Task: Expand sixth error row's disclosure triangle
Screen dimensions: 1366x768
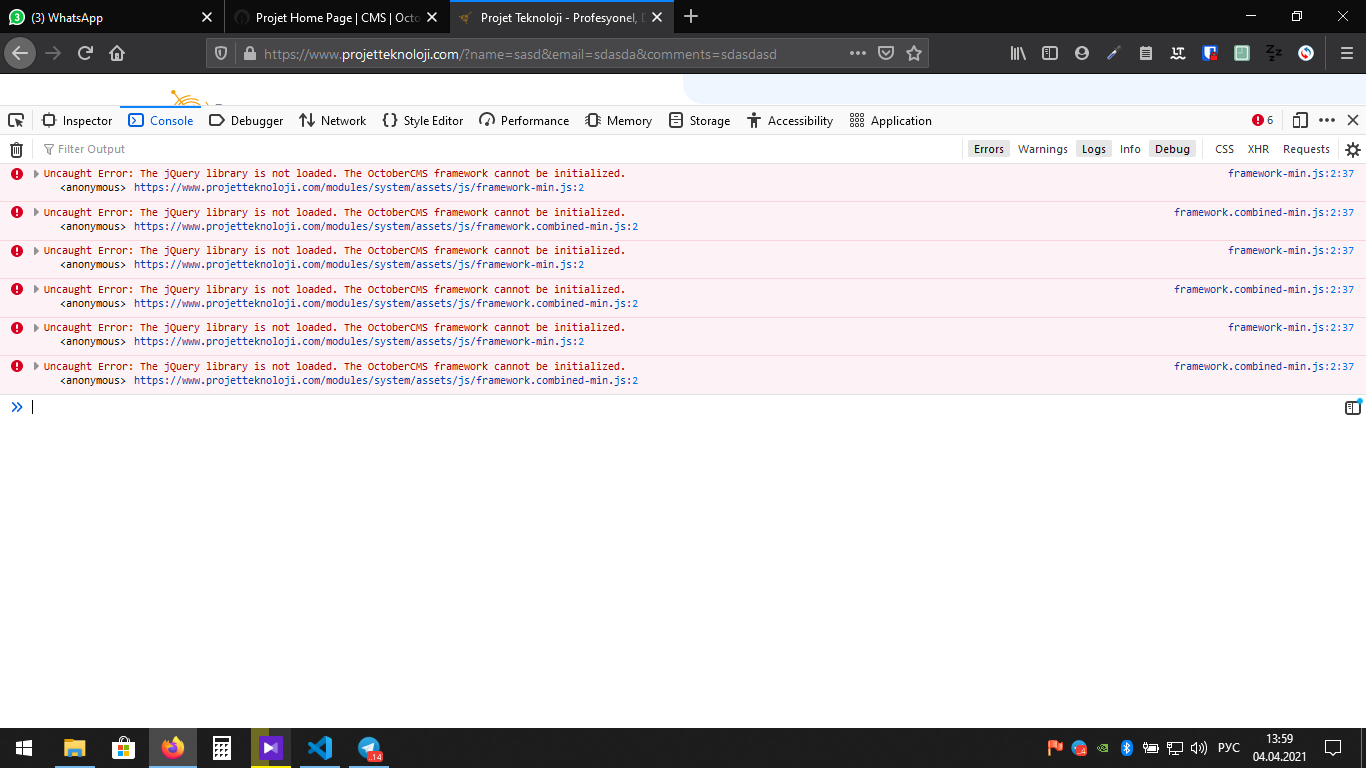Action: pos(36,366)
